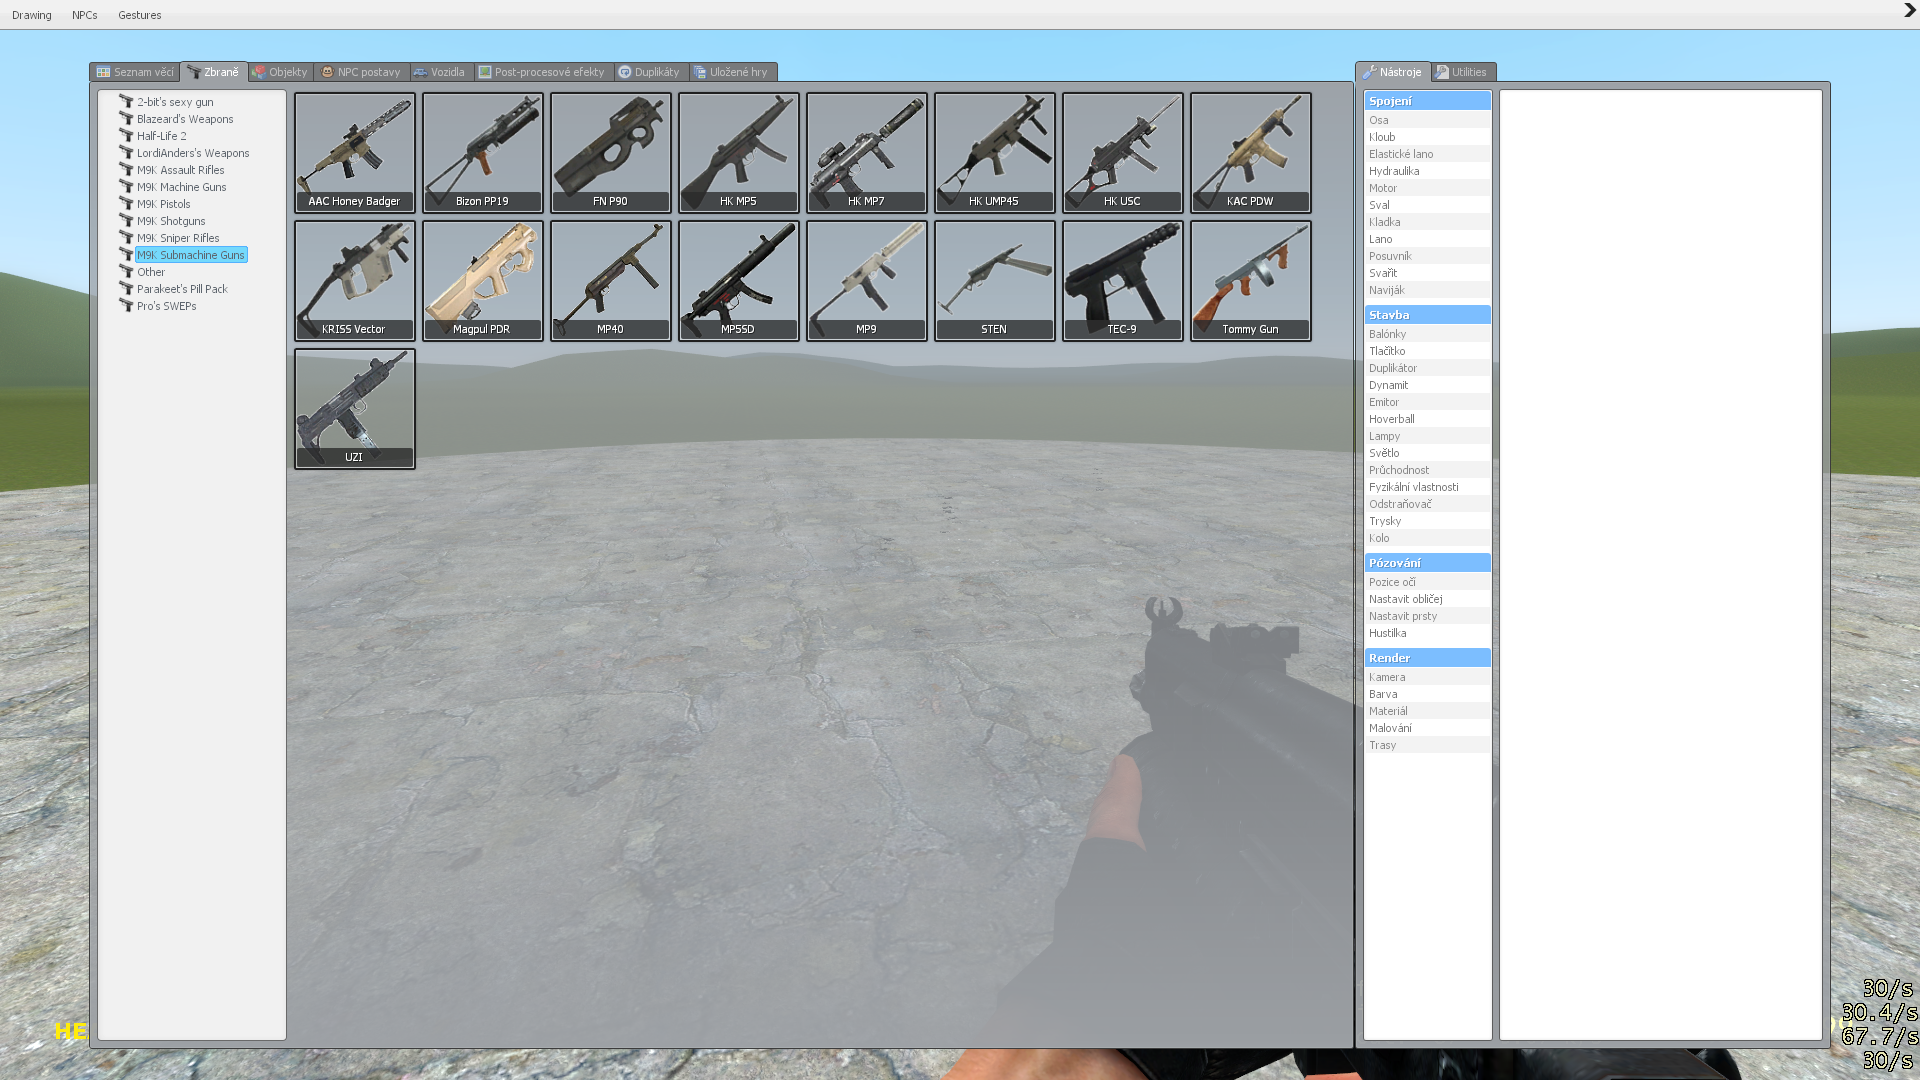This screenshot has width=1920, height=1080.
Task: Open M9K Assault Rifles category
Action: click(x=181, y=170)
